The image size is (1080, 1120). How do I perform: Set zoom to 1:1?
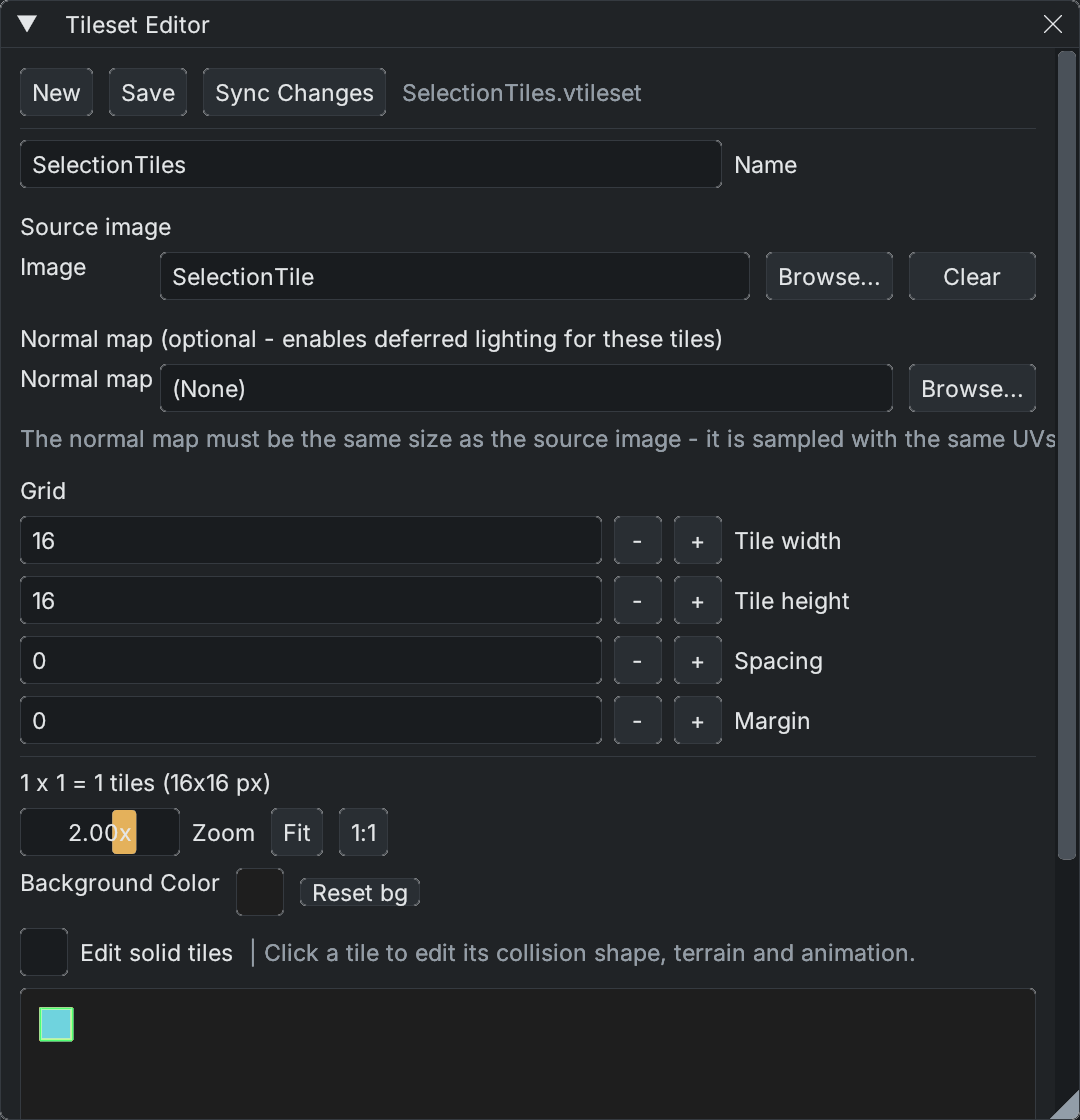tap(363, 832)
